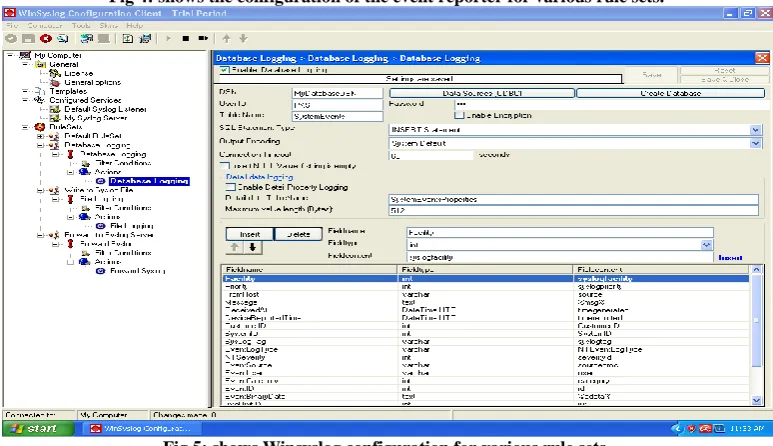Image resolution: width=773 pixels, height=446 pixels.
Task: Collapse the Configured Services node
Action: point(25,100)
